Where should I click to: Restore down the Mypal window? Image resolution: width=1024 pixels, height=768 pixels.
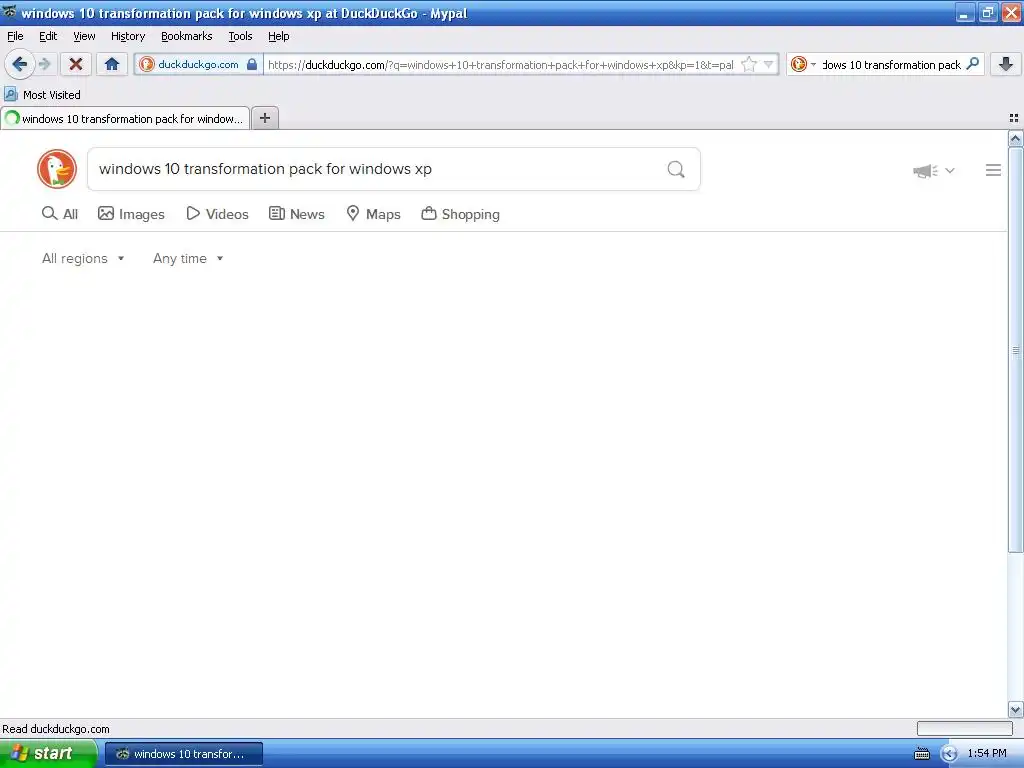[988, 12]
